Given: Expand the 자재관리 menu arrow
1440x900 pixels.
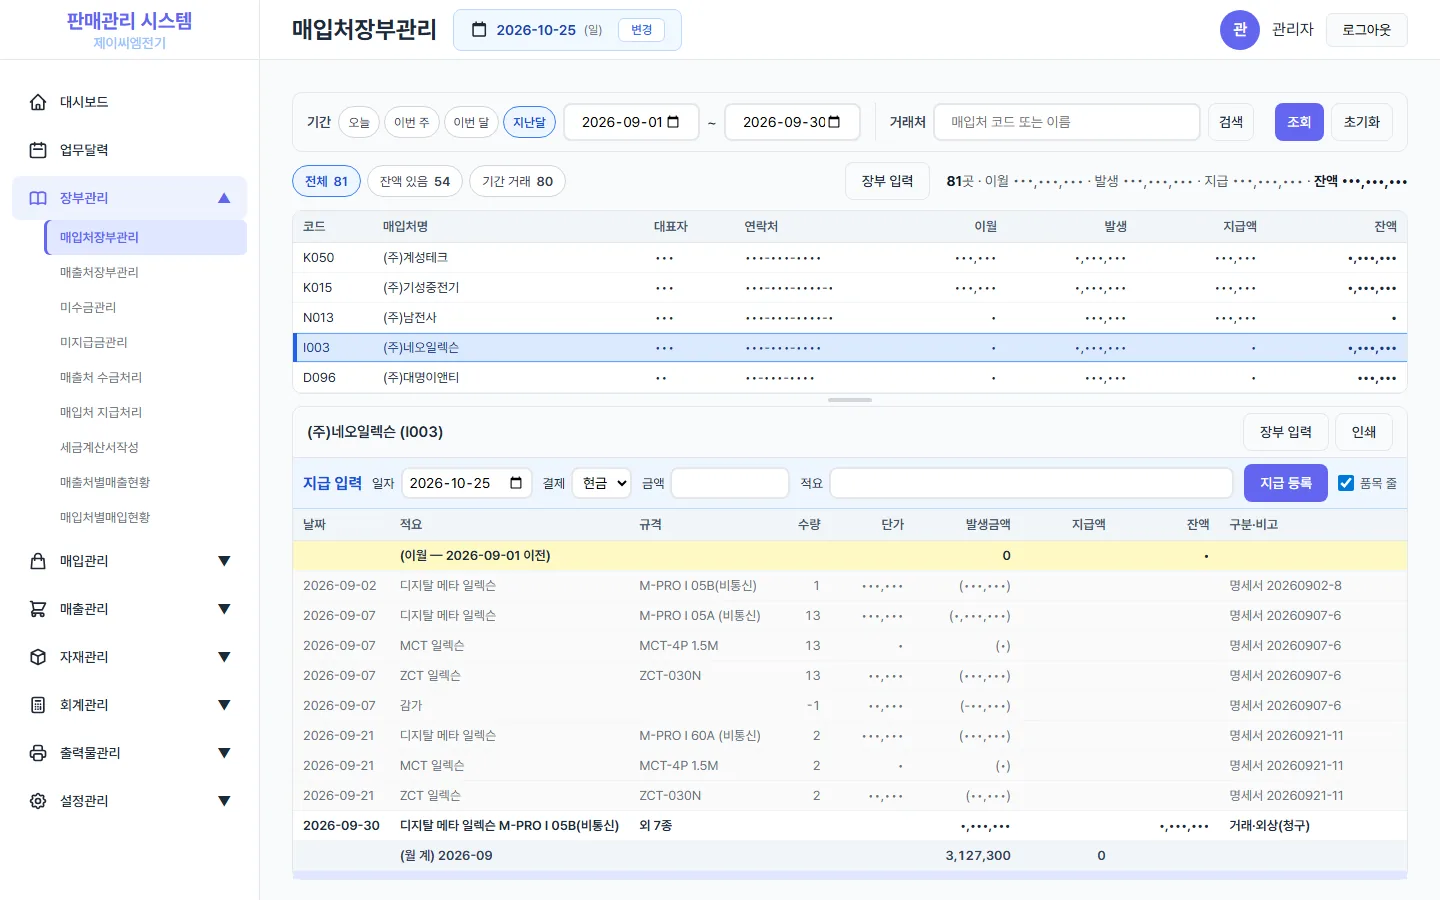Looking at the screenshot, I should [x=224, y=657].
